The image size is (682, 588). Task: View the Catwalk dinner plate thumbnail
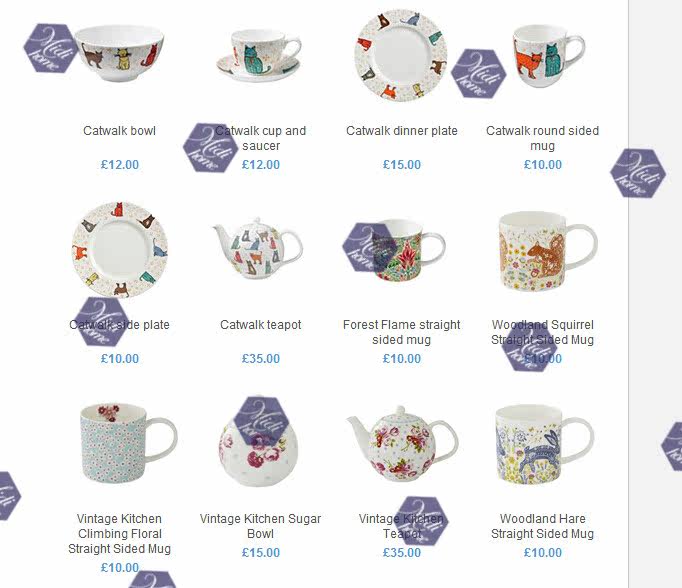tap(401, 55)
